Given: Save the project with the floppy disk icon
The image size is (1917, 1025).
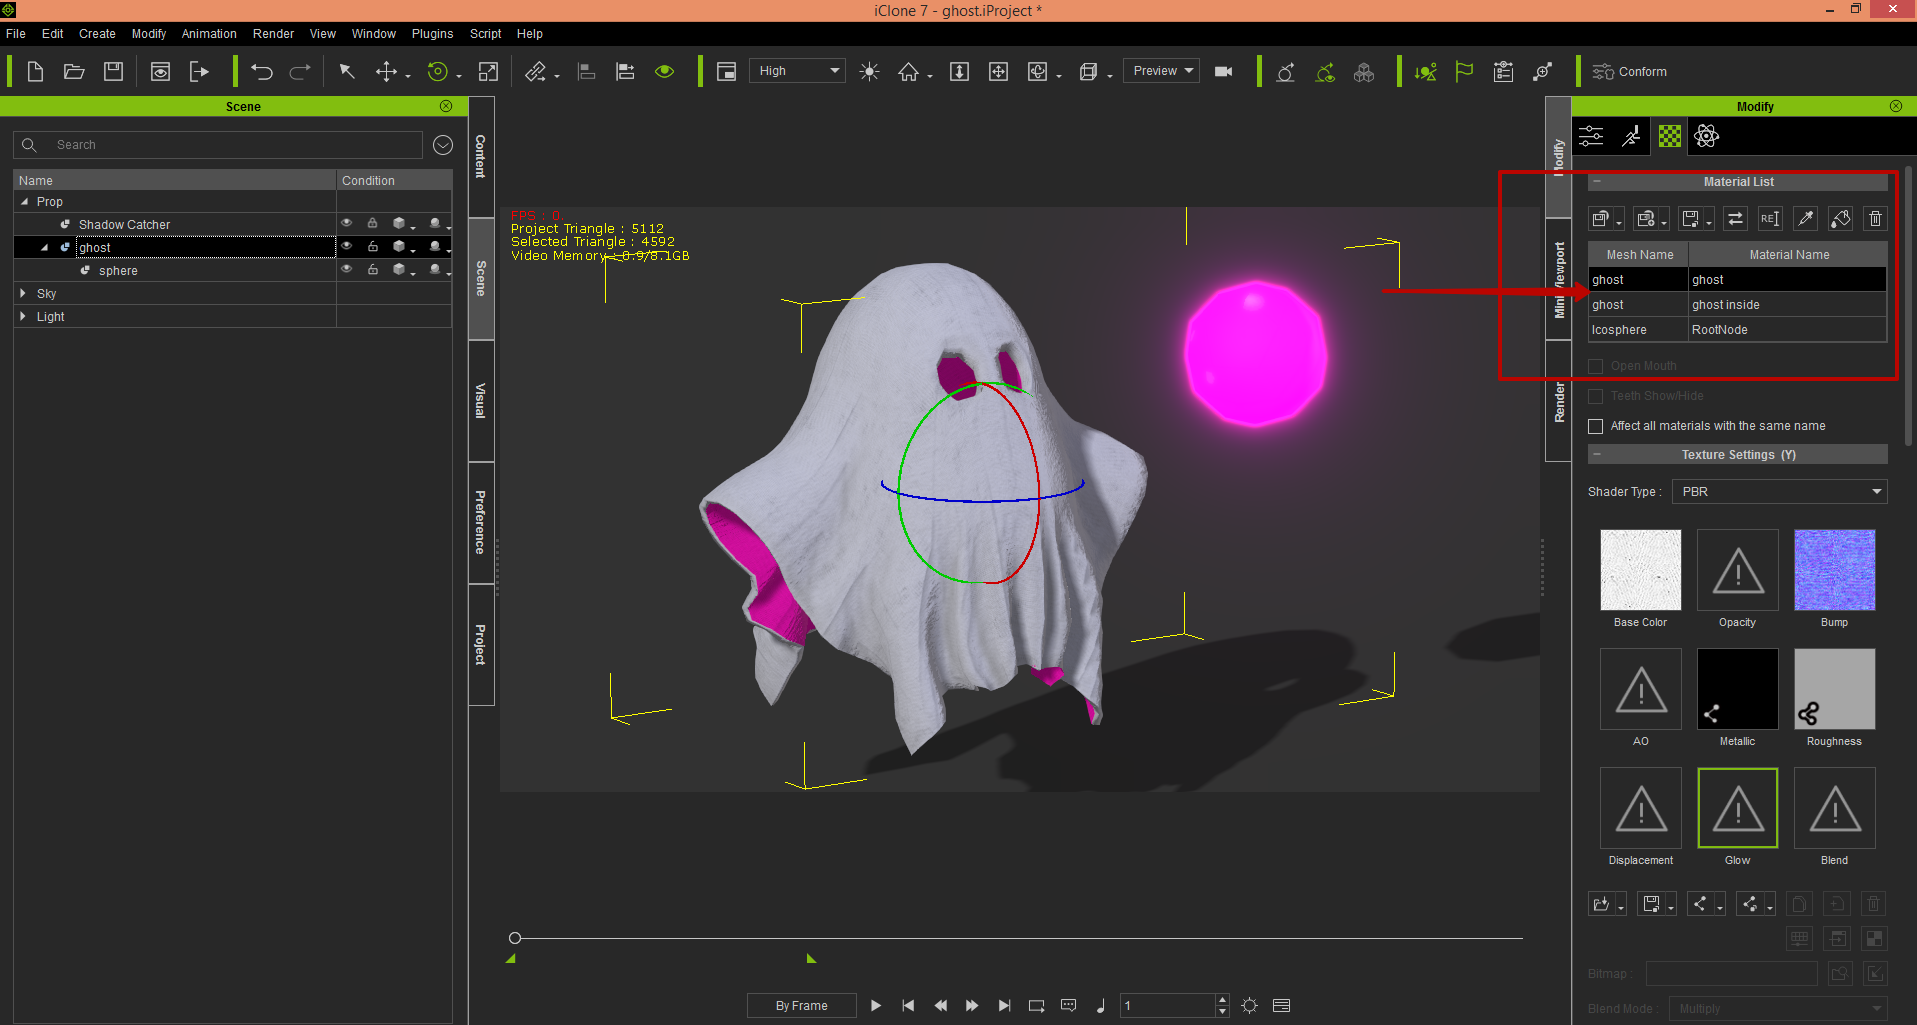Looking at the screenshot, I should coord(113,71).
